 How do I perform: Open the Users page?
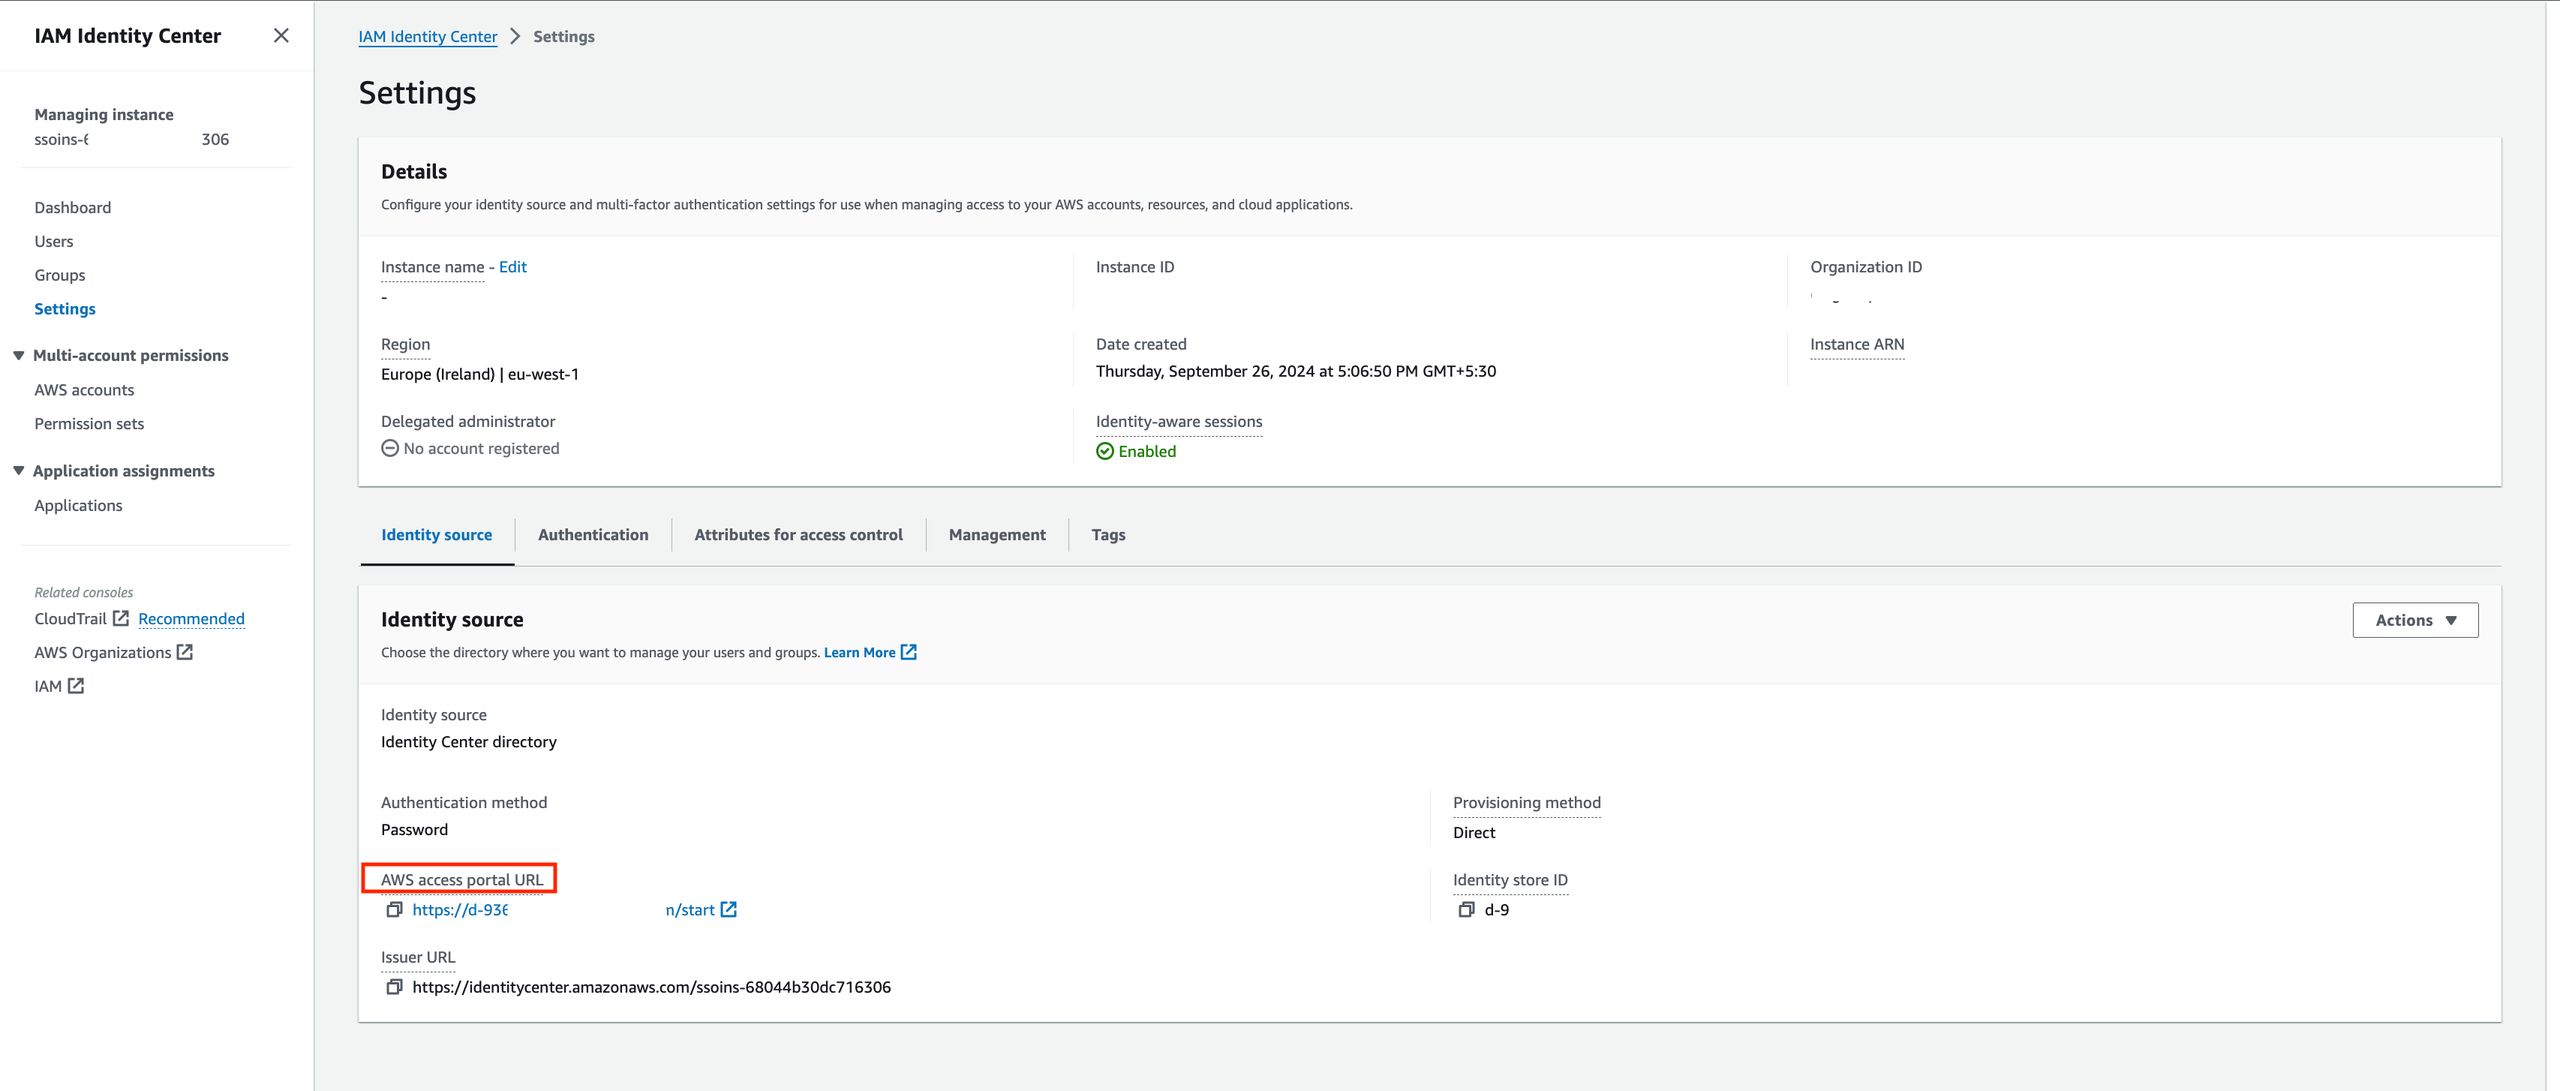(x=54, y=241)
